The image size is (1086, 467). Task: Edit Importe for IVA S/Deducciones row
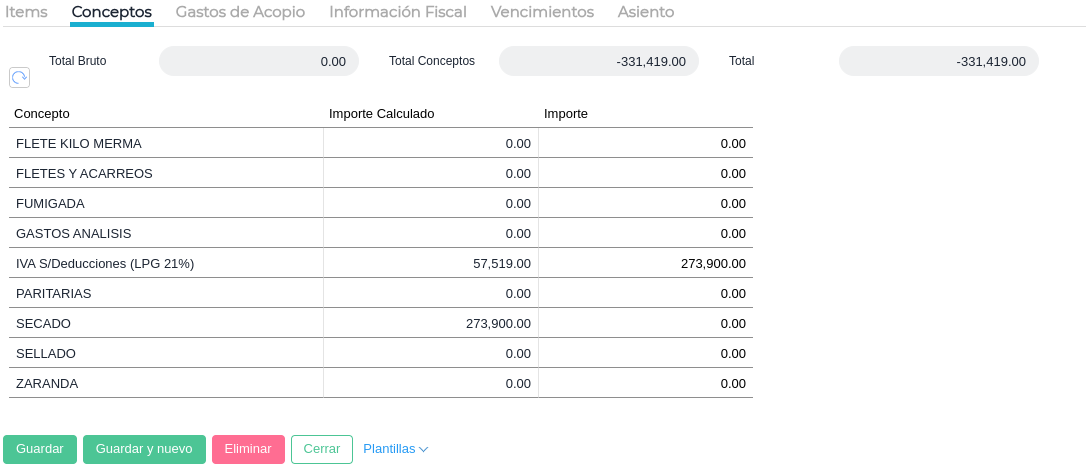click(645, 263)
